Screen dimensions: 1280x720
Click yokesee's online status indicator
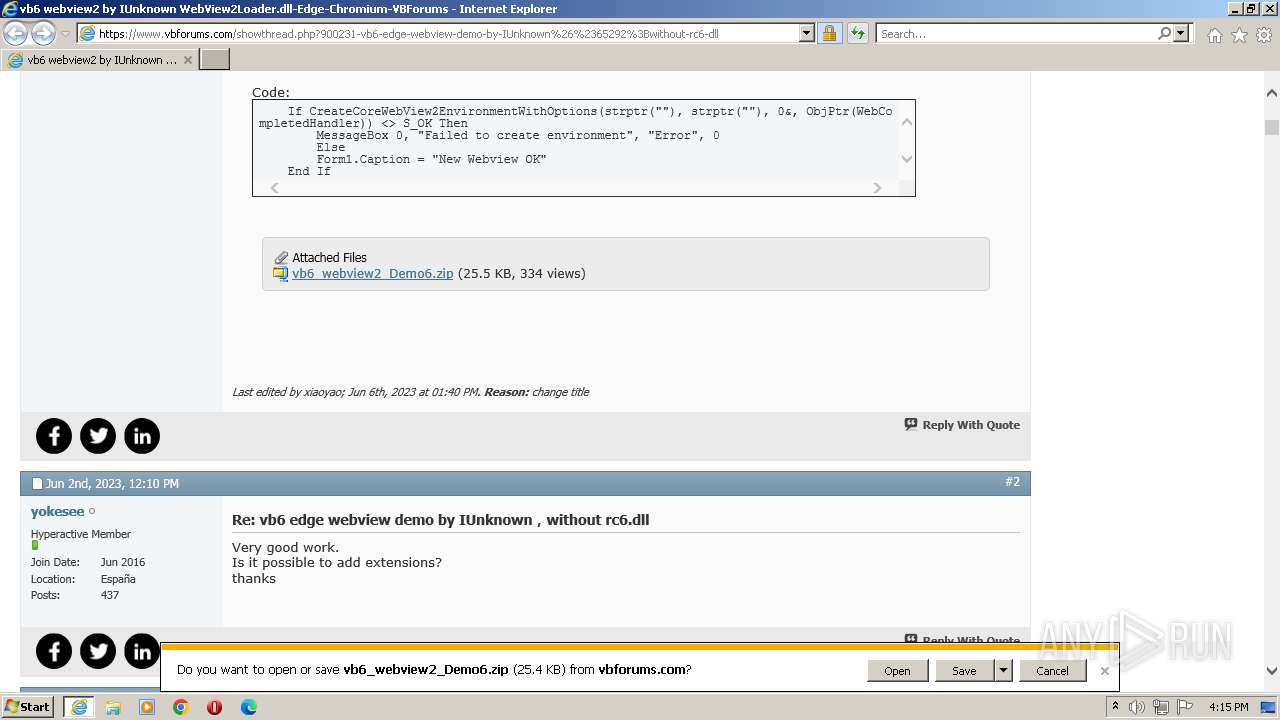click(x=92, y=512)
